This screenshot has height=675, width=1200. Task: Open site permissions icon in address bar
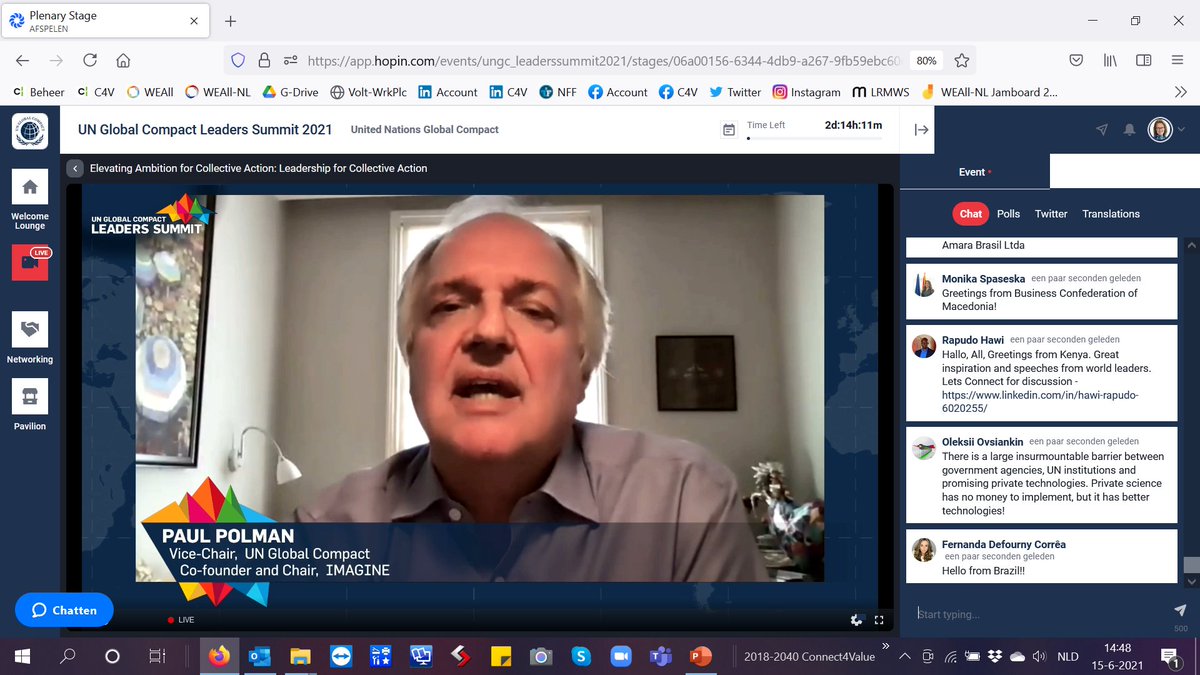coord(290,60)
